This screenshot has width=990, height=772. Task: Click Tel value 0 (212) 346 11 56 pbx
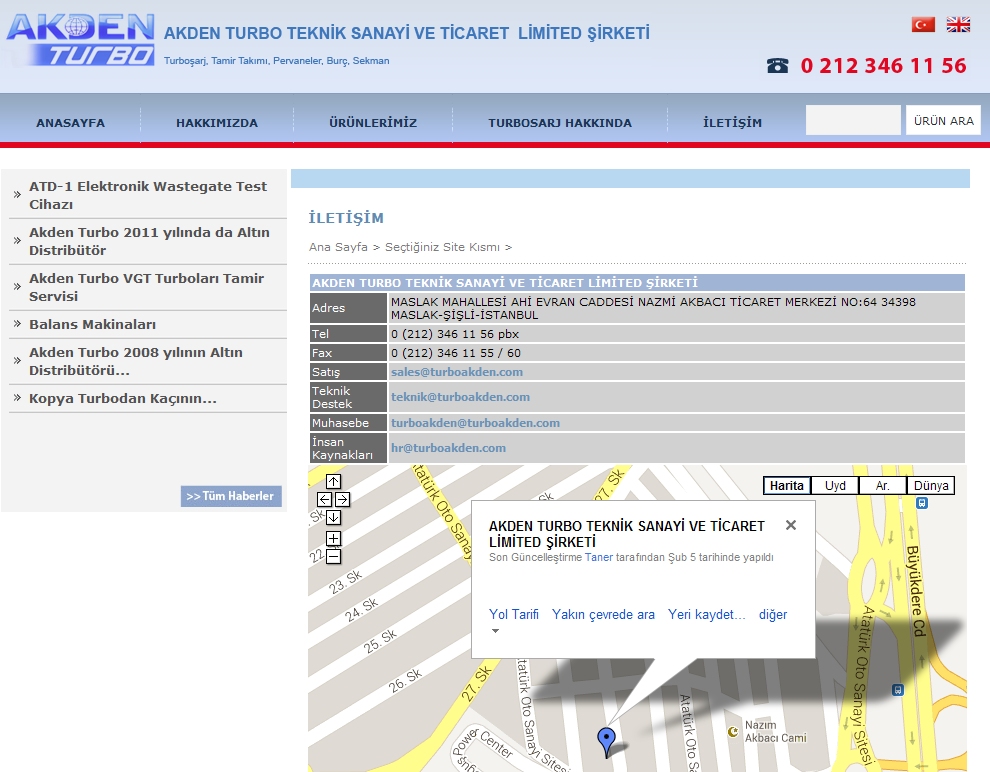click(x=455, y=334)
